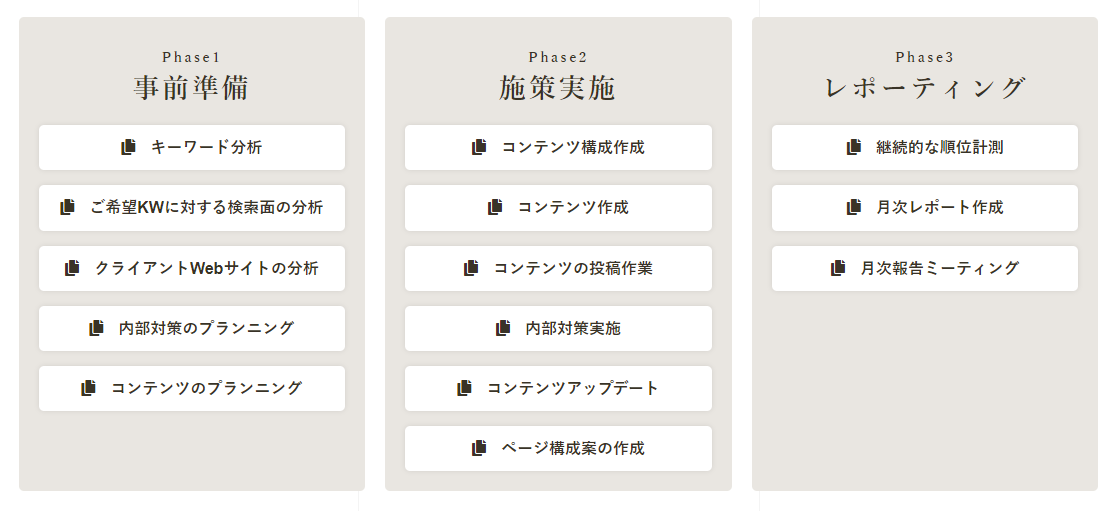Image resolution: width=1114 pixels, height=511 pixels.
Task: Click the キーワード分析 label text
Action: tap(207, 147)
